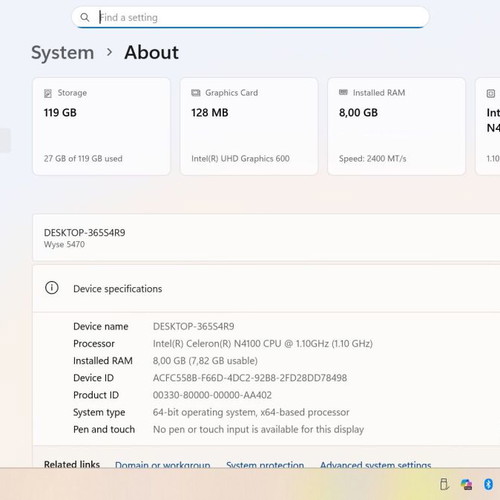Screen dimensions: 500x500
Task: Click the Device name label
Action: (101, 326)
